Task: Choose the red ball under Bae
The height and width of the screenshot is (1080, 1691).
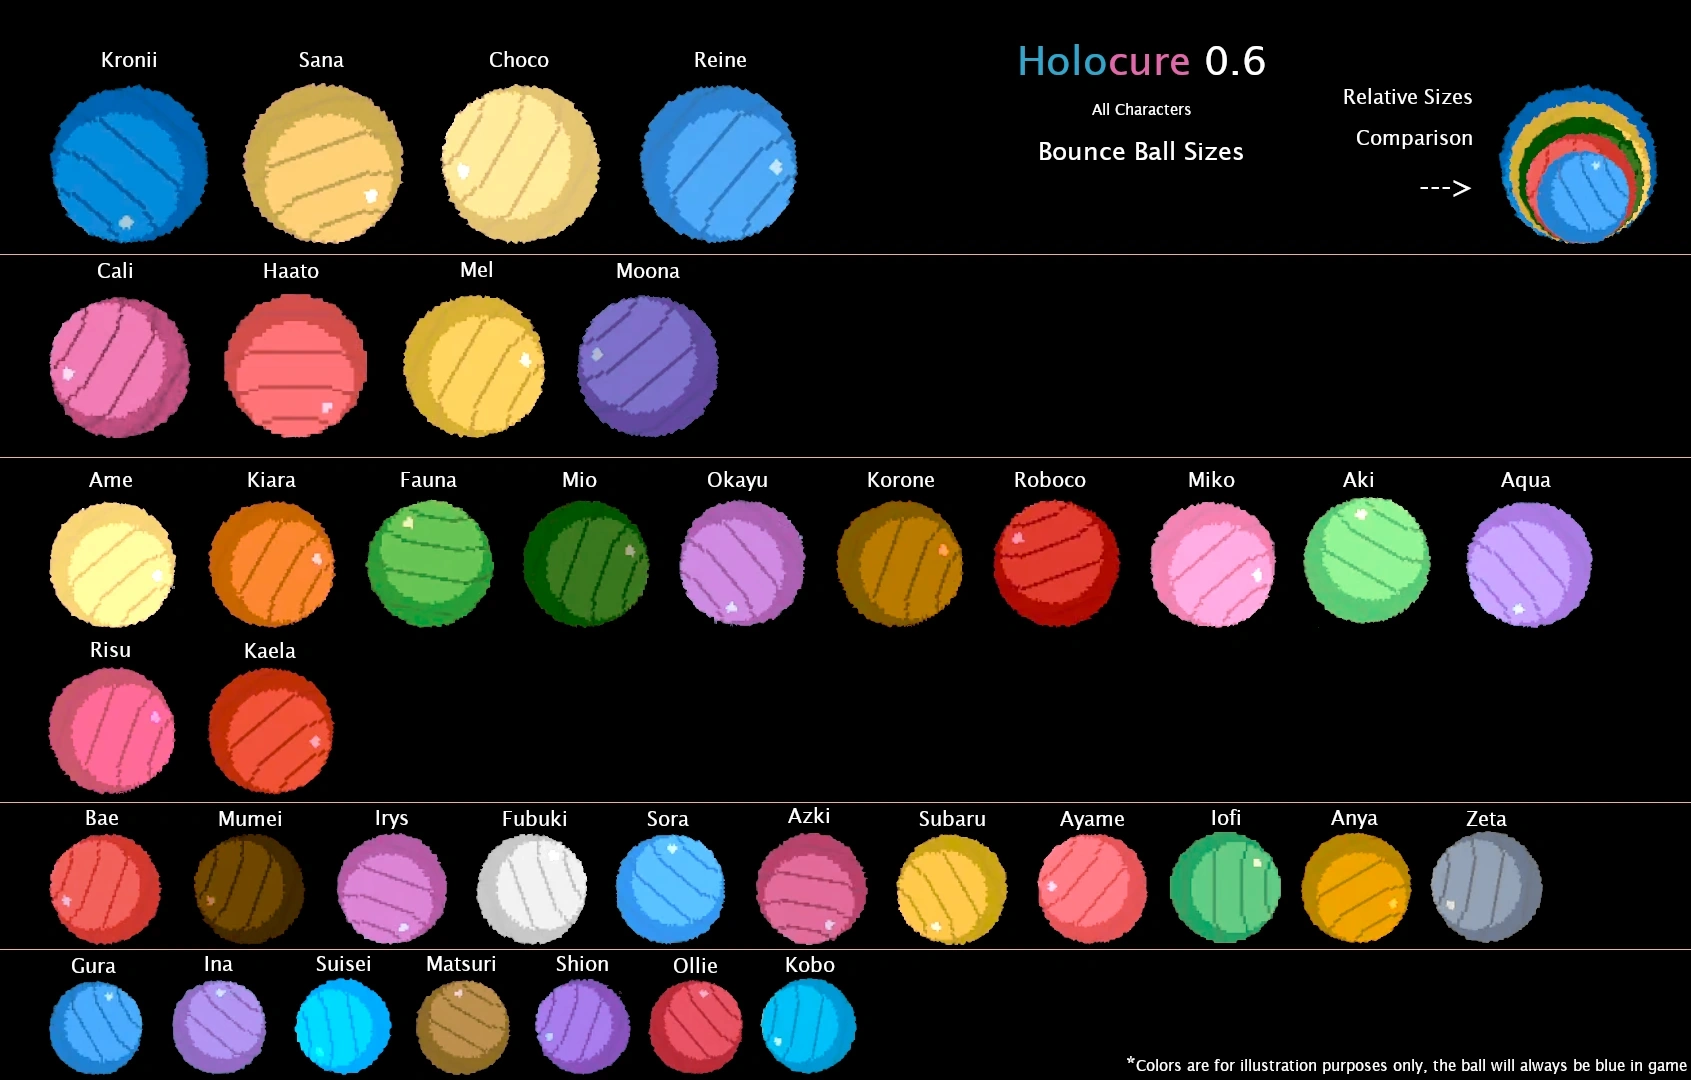Action: [x=105, y=889]
